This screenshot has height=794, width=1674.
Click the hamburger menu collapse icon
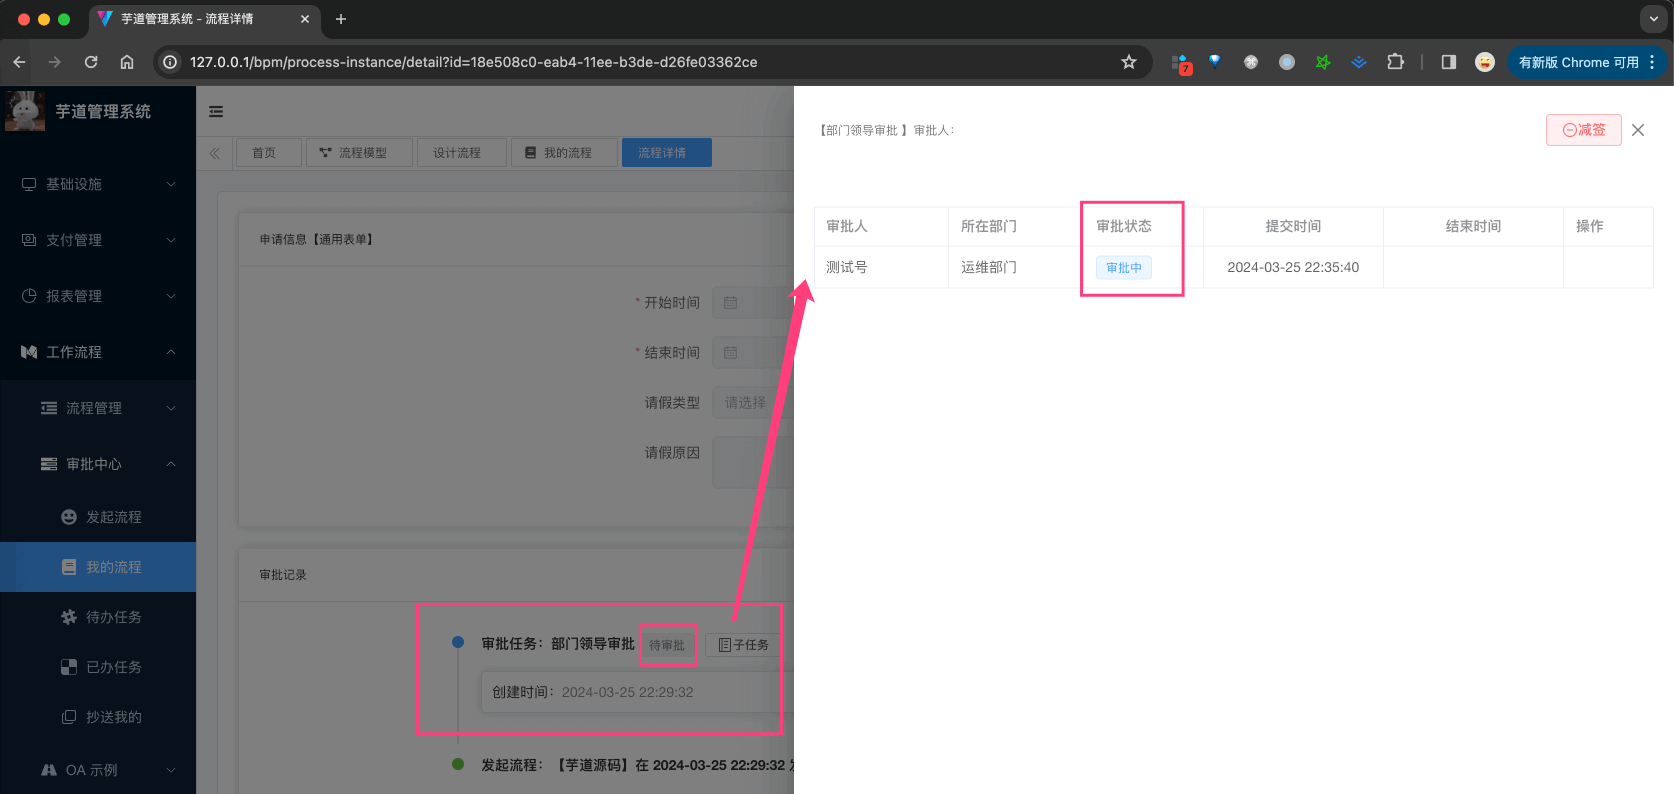(x=216, y=112)
